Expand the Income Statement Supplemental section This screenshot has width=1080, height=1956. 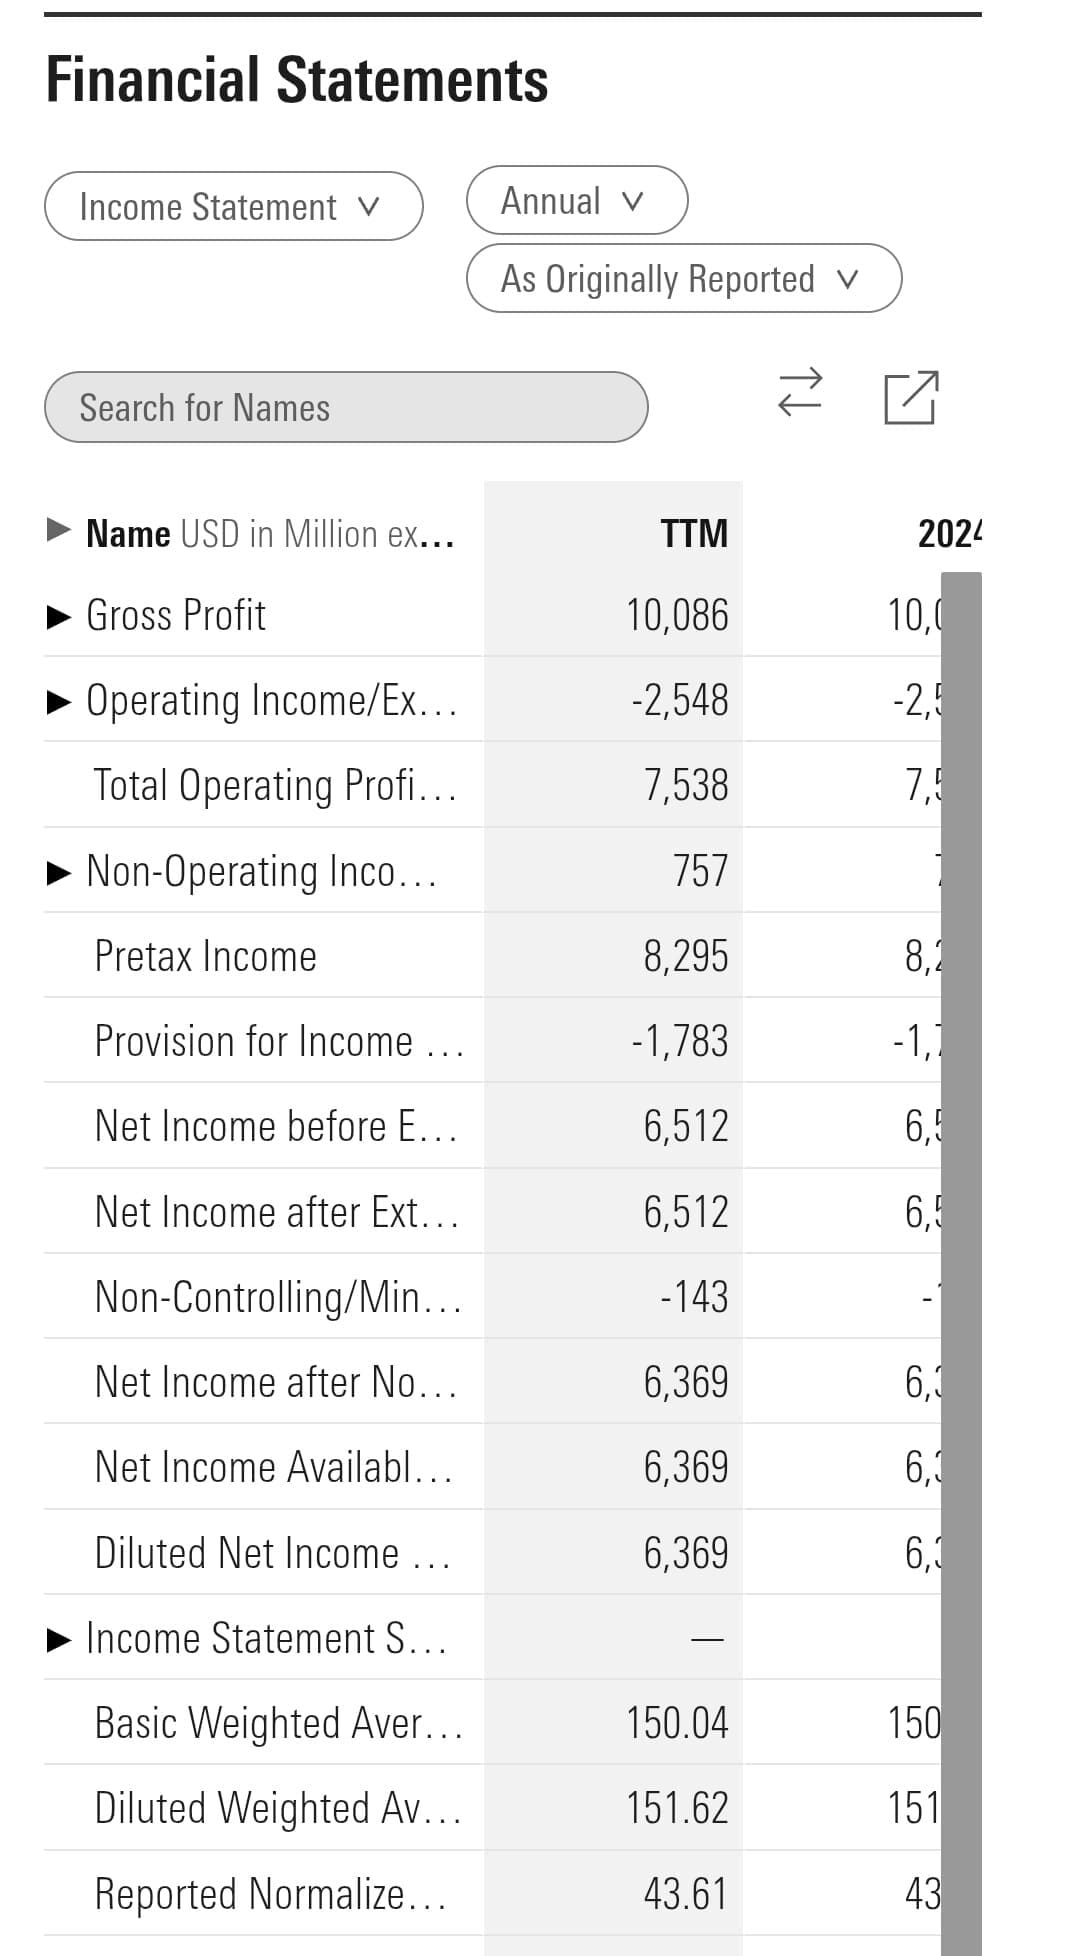tap(62, 1638)
